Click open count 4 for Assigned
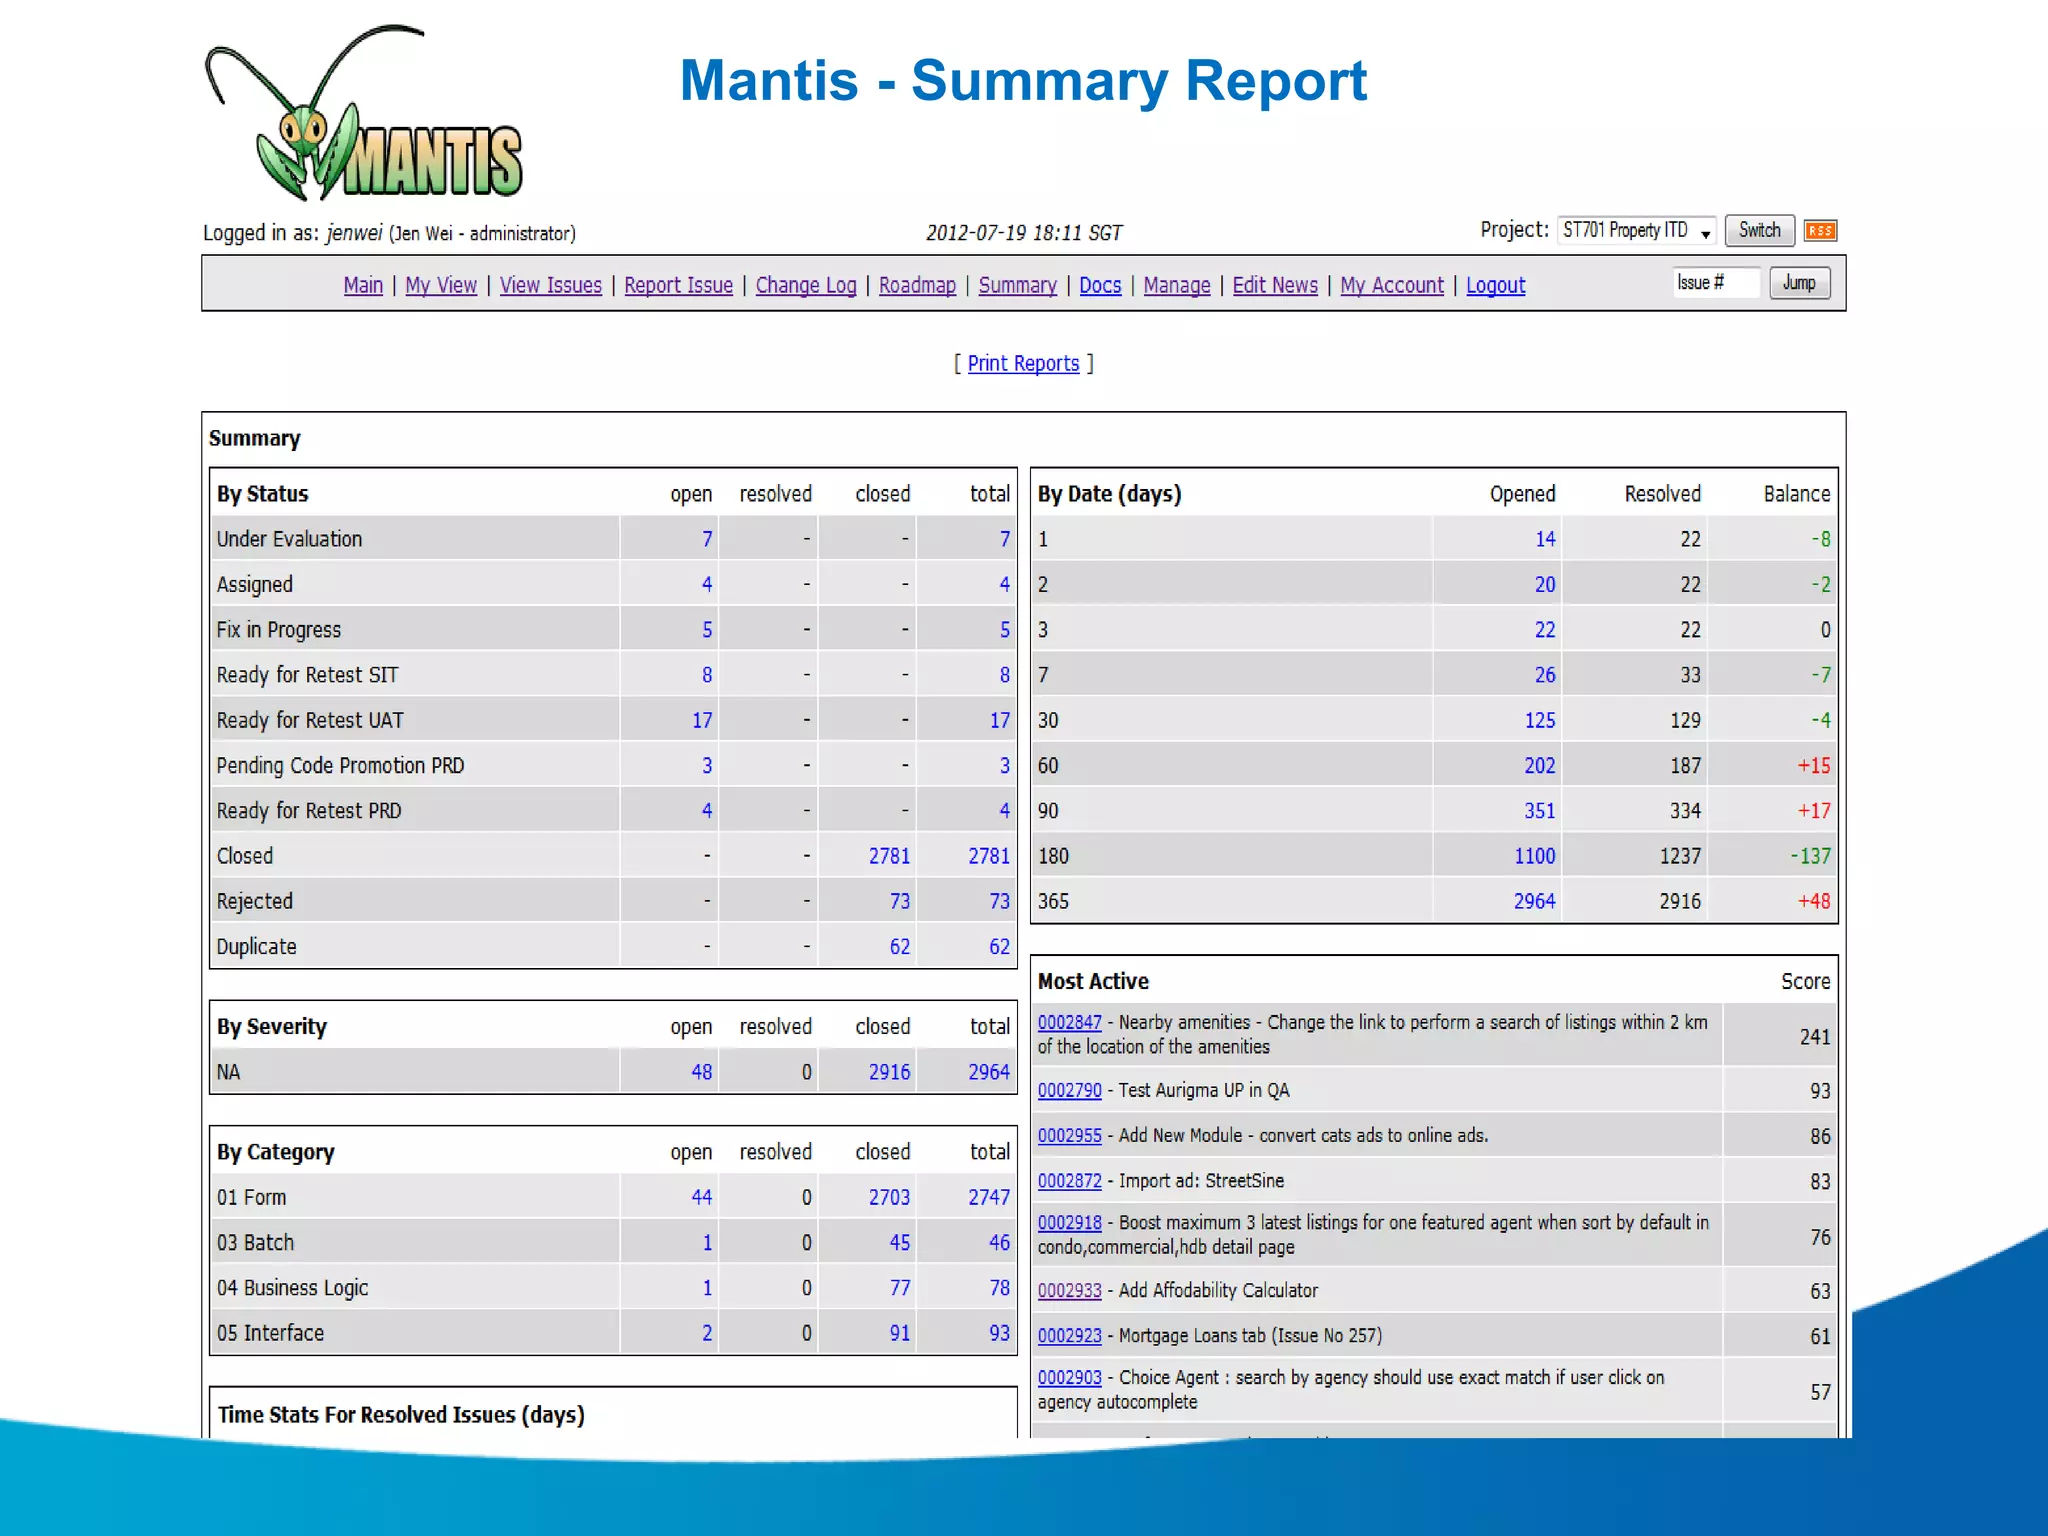This screenshot has height=1536, width=2048. (707, 584)
